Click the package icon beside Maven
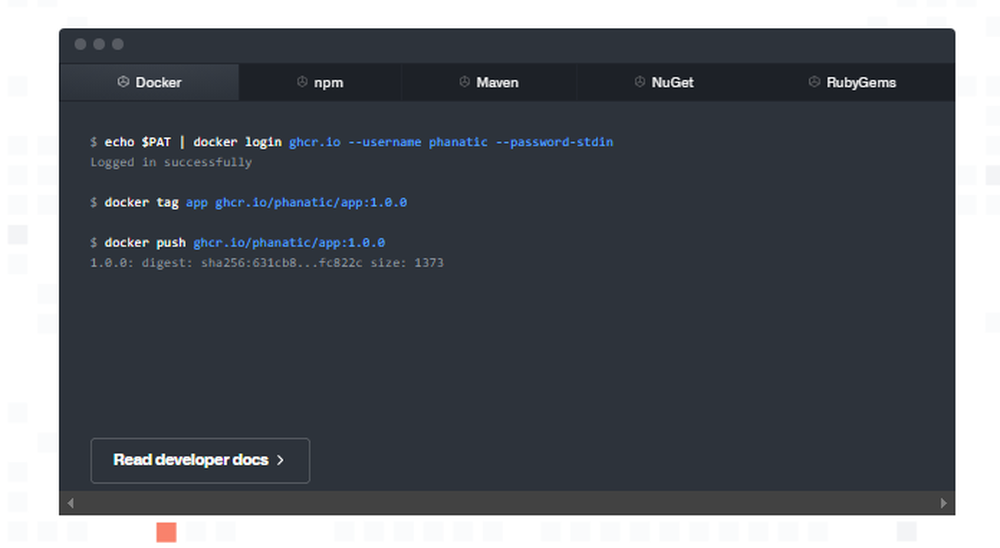The width and height of the screenshot is (1000, 548). (x=464, y=82)
